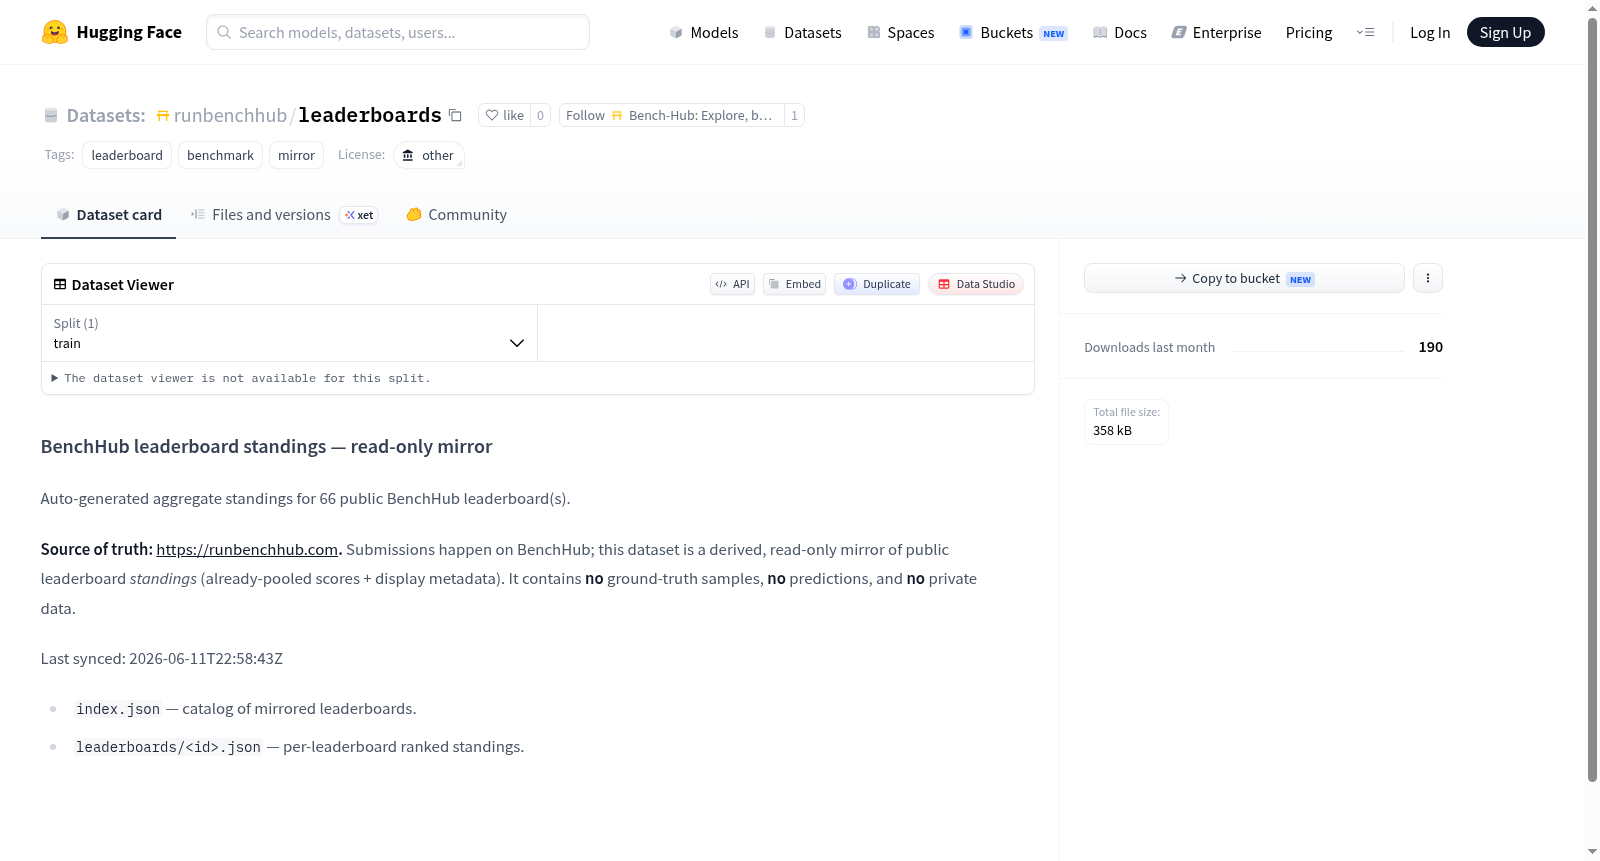Click the search magnifier icon
Viewport: 1600px width, 861px height.
pos(224,32)
